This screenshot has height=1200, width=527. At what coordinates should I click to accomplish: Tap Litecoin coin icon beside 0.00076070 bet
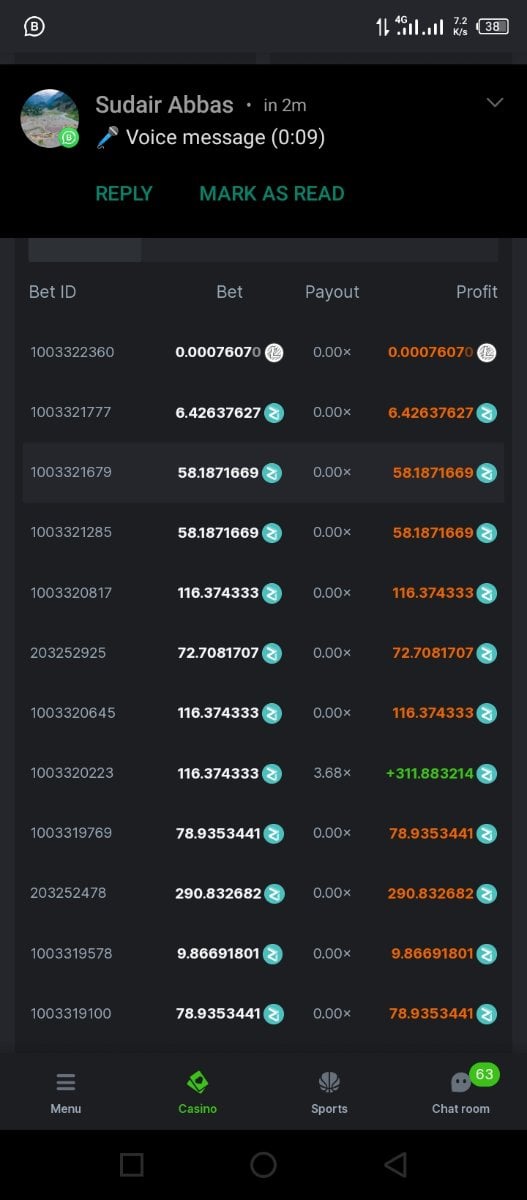[x=273, y=352]
